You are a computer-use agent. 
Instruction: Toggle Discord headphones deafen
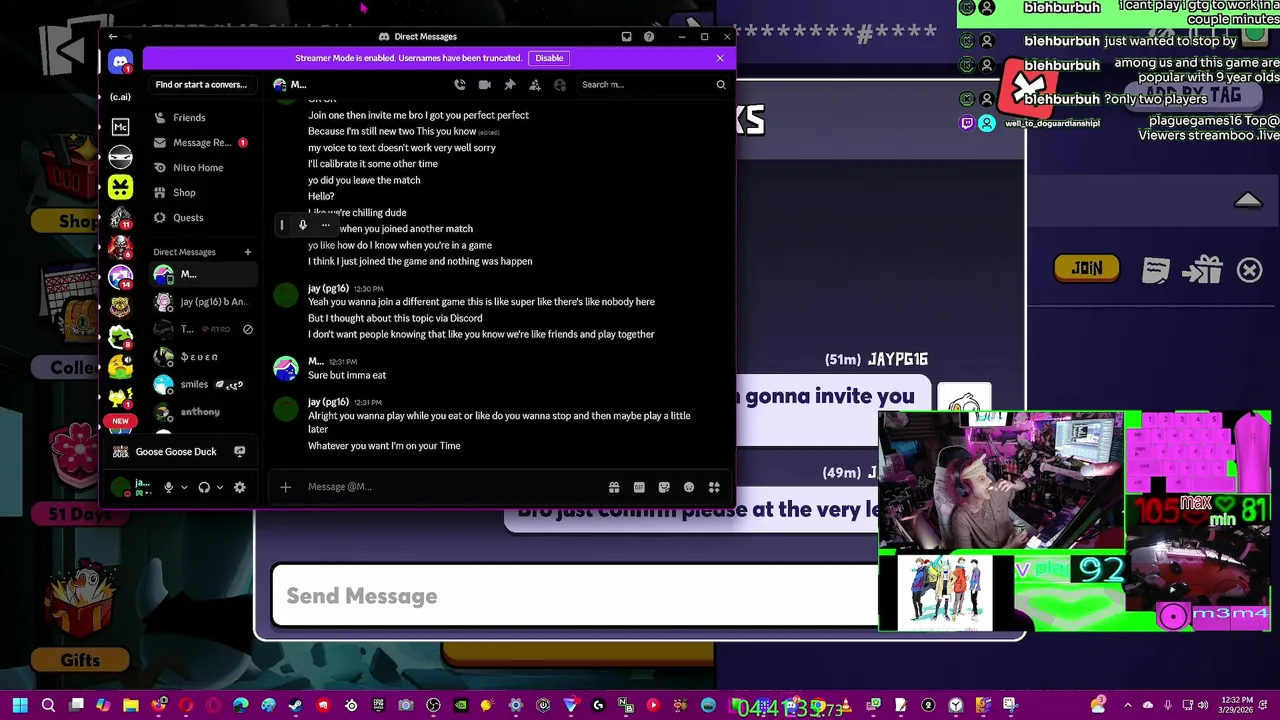coord(204,487)
